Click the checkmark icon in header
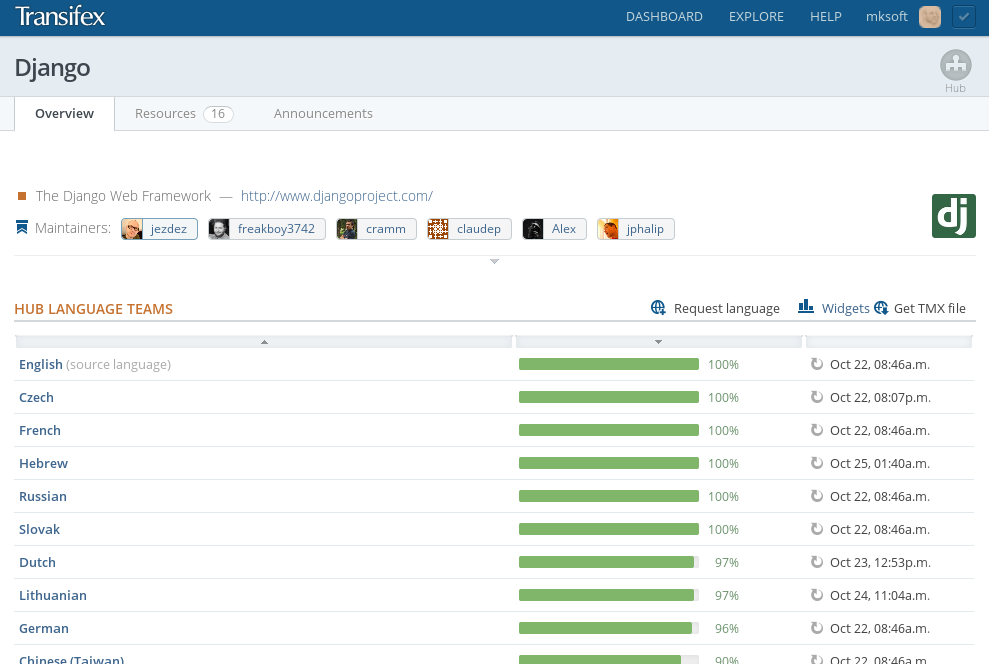This screenshot has height=664, width=989. click(x=964, y=17)
